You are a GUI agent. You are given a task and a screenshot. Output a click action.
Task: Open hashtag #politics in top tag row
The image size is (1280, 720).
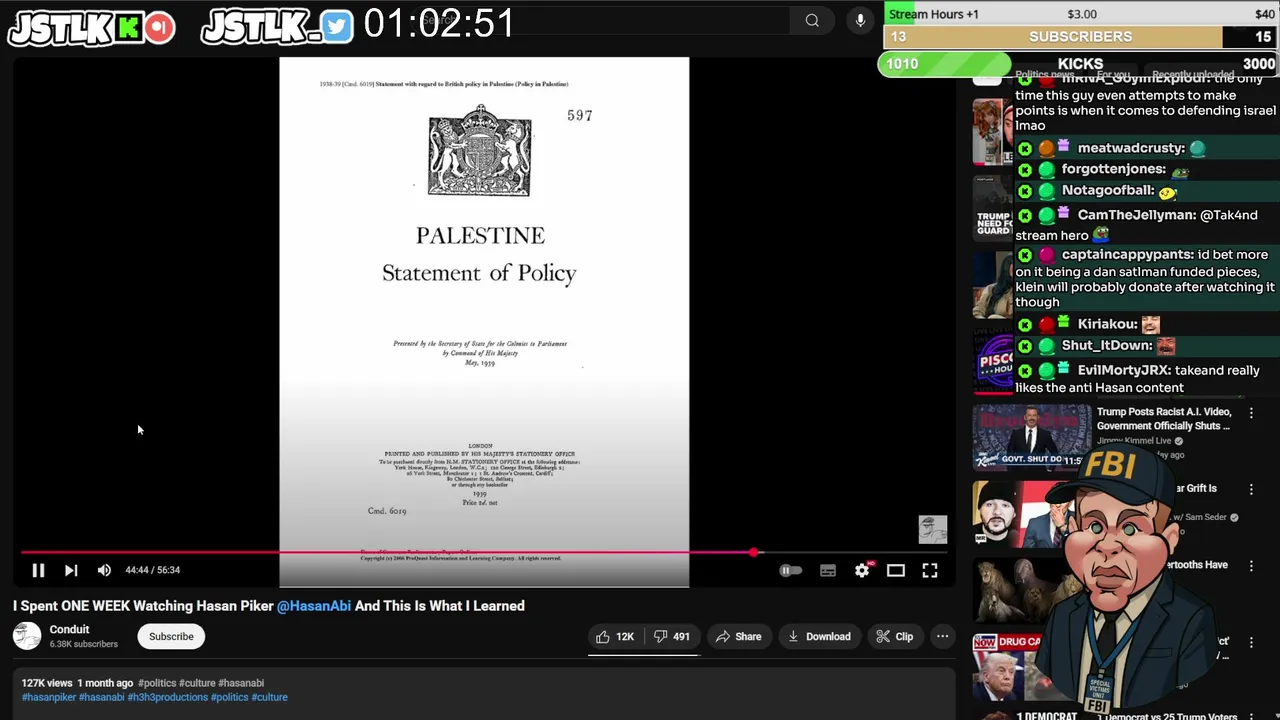point(157,683)
